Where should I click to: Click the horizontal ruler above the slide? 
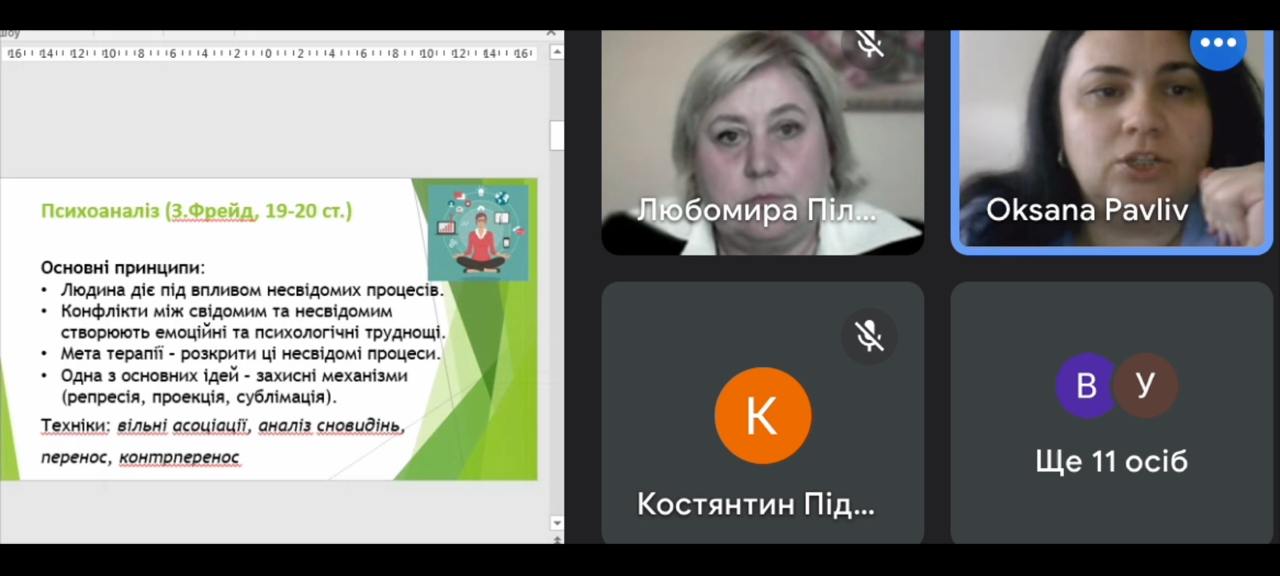[x=270, y=54]
